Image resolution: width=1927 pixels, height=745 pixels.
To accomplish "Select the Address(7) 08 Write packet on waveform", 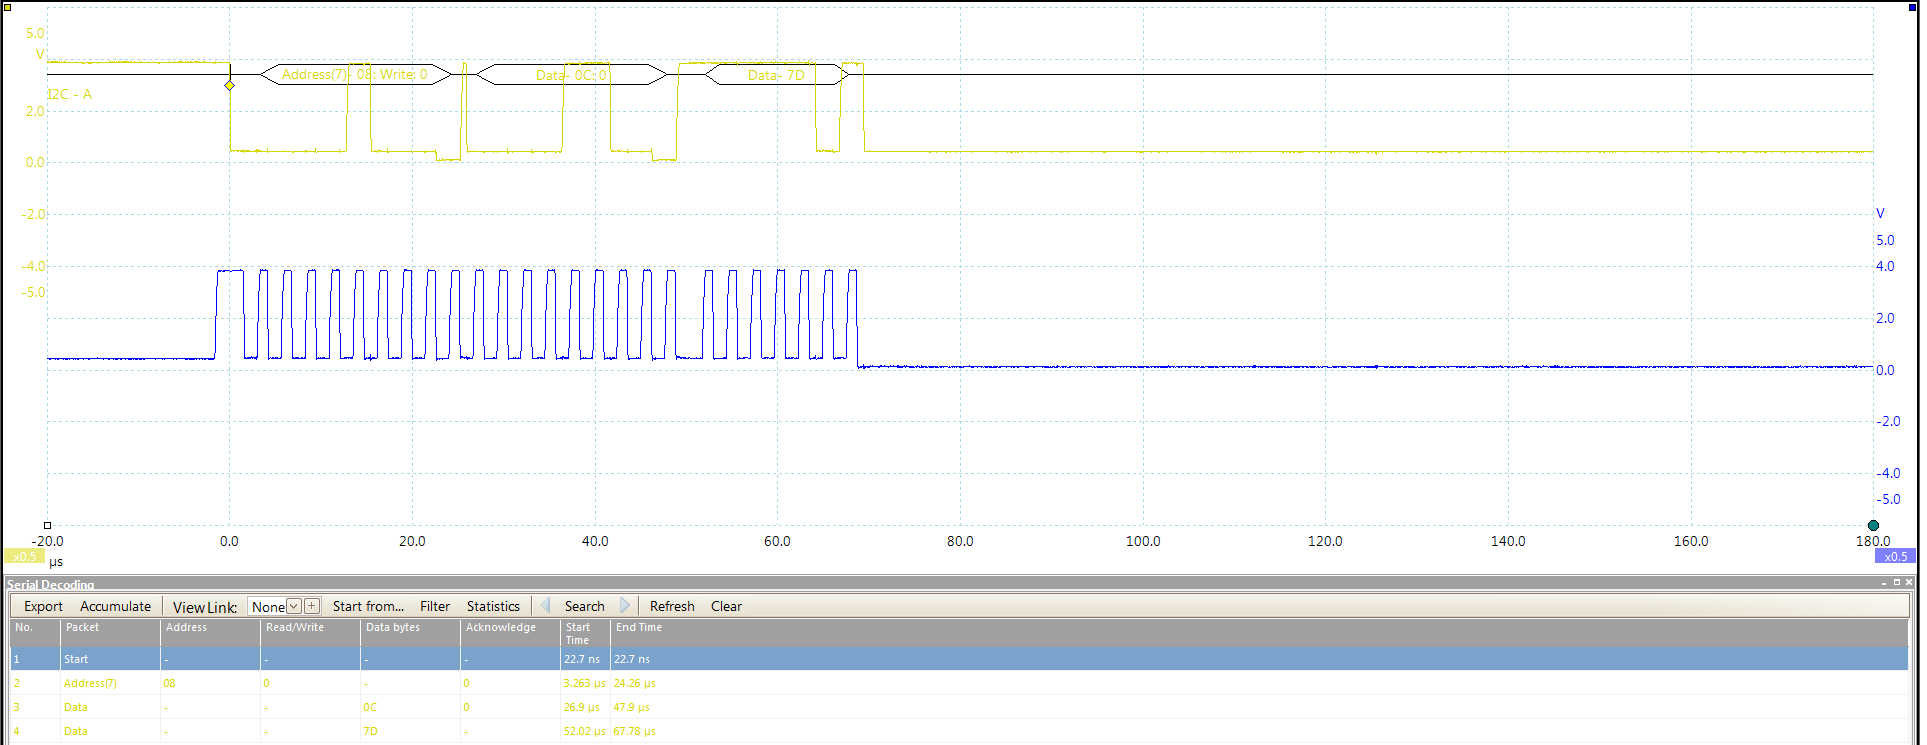I will (x=355, y=74).
